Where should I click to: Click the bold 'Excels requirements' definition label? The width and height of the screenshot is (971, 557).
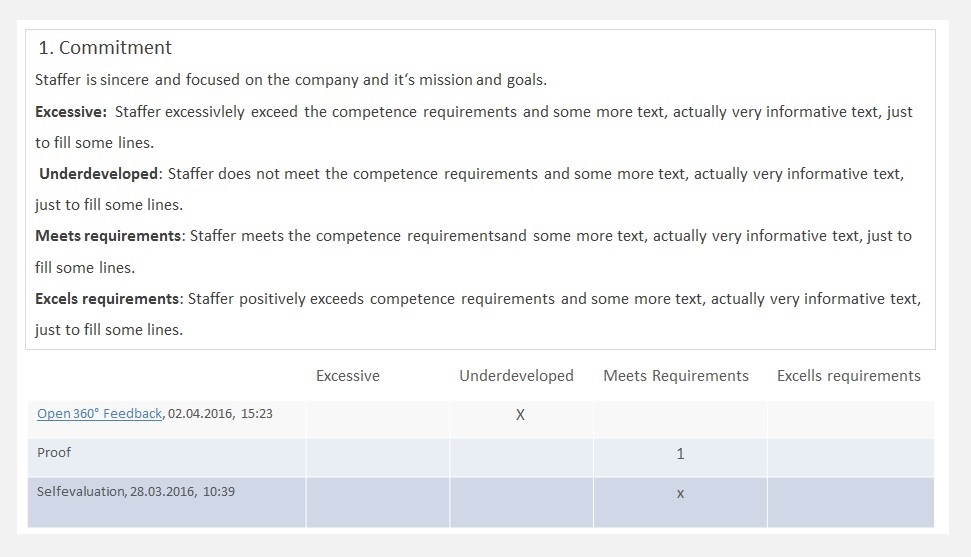pos(107,299)
